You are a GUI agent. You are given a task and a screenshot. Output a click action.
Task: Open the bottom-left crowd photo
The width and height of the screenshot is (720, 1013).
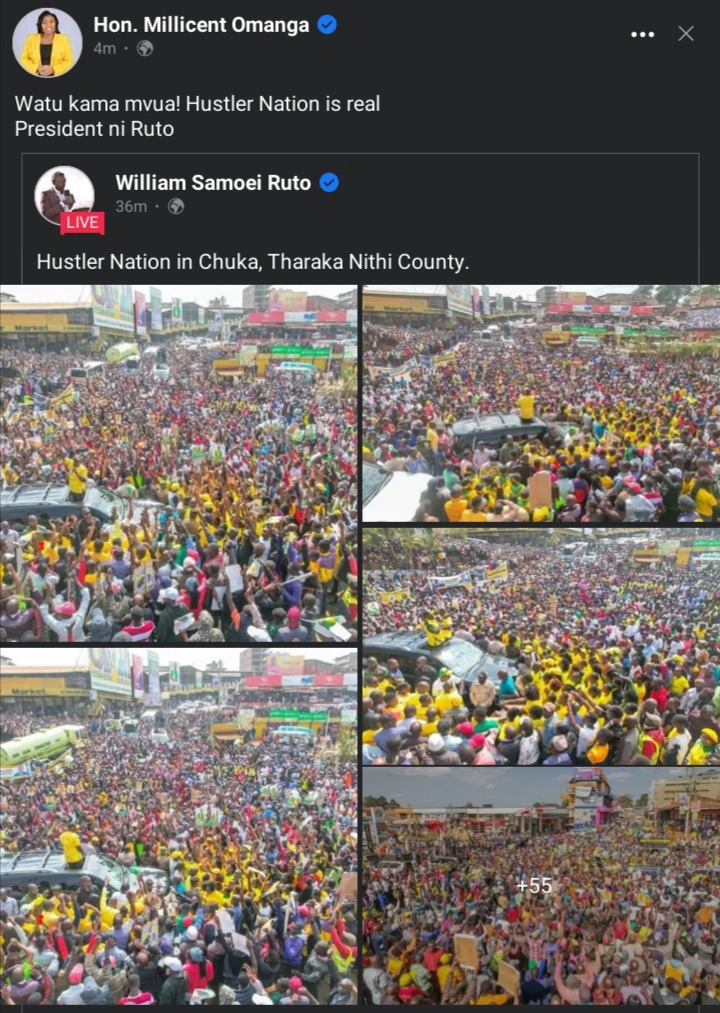point(178,826)
